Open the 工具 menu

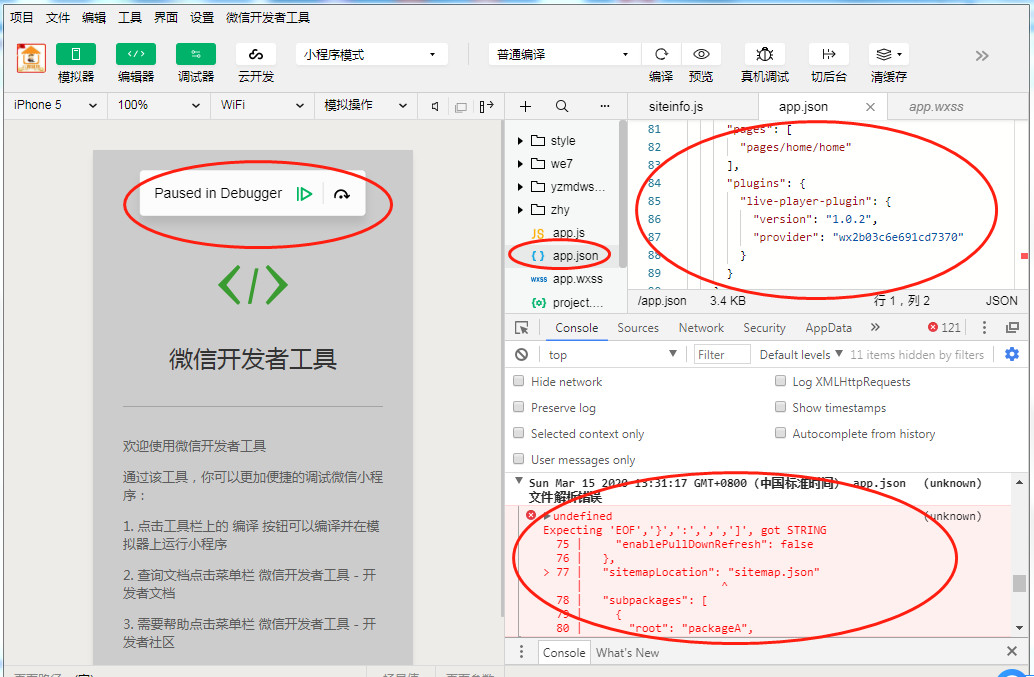tap(130, 17)
